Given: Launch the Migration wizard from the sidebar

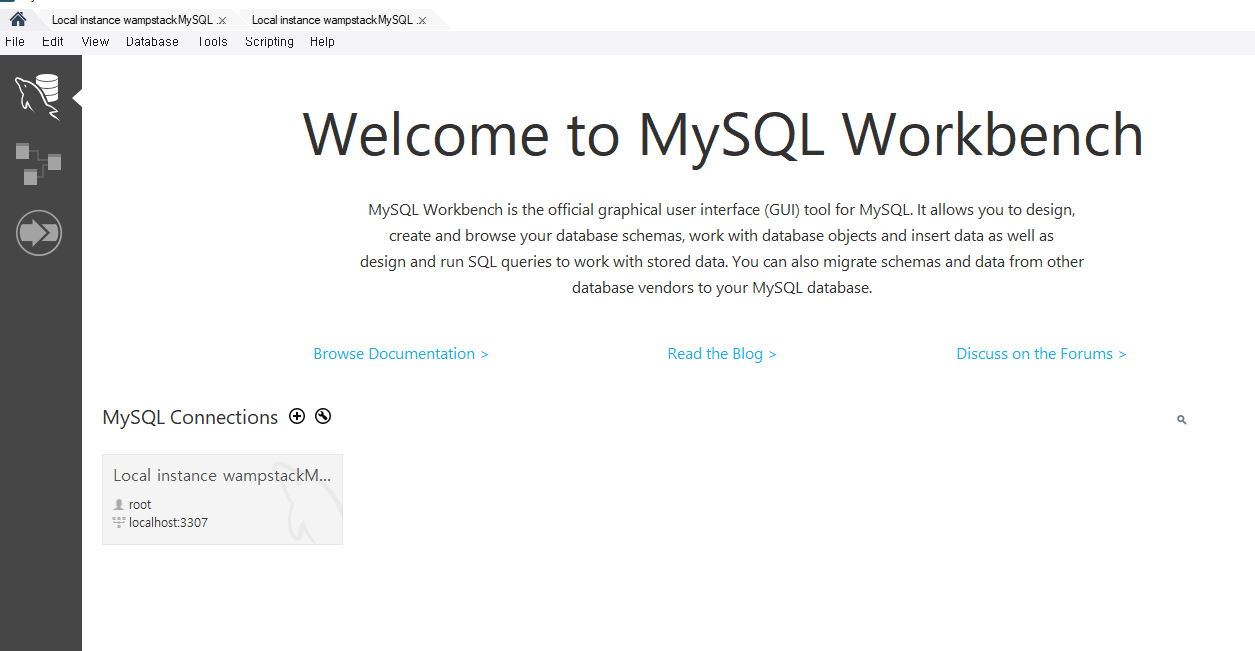Looking at the screenshot, I should click(39, 232).
